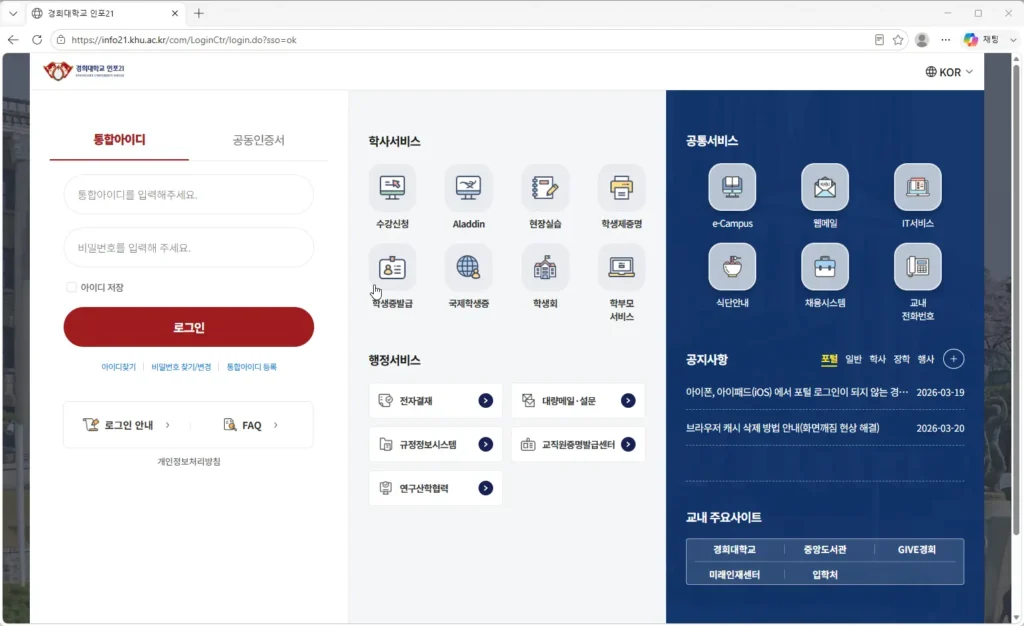The height and width of the screenshot is (626, 1024).
Task: Click the browser refresh icon
Action: click(x=37, y=40)
